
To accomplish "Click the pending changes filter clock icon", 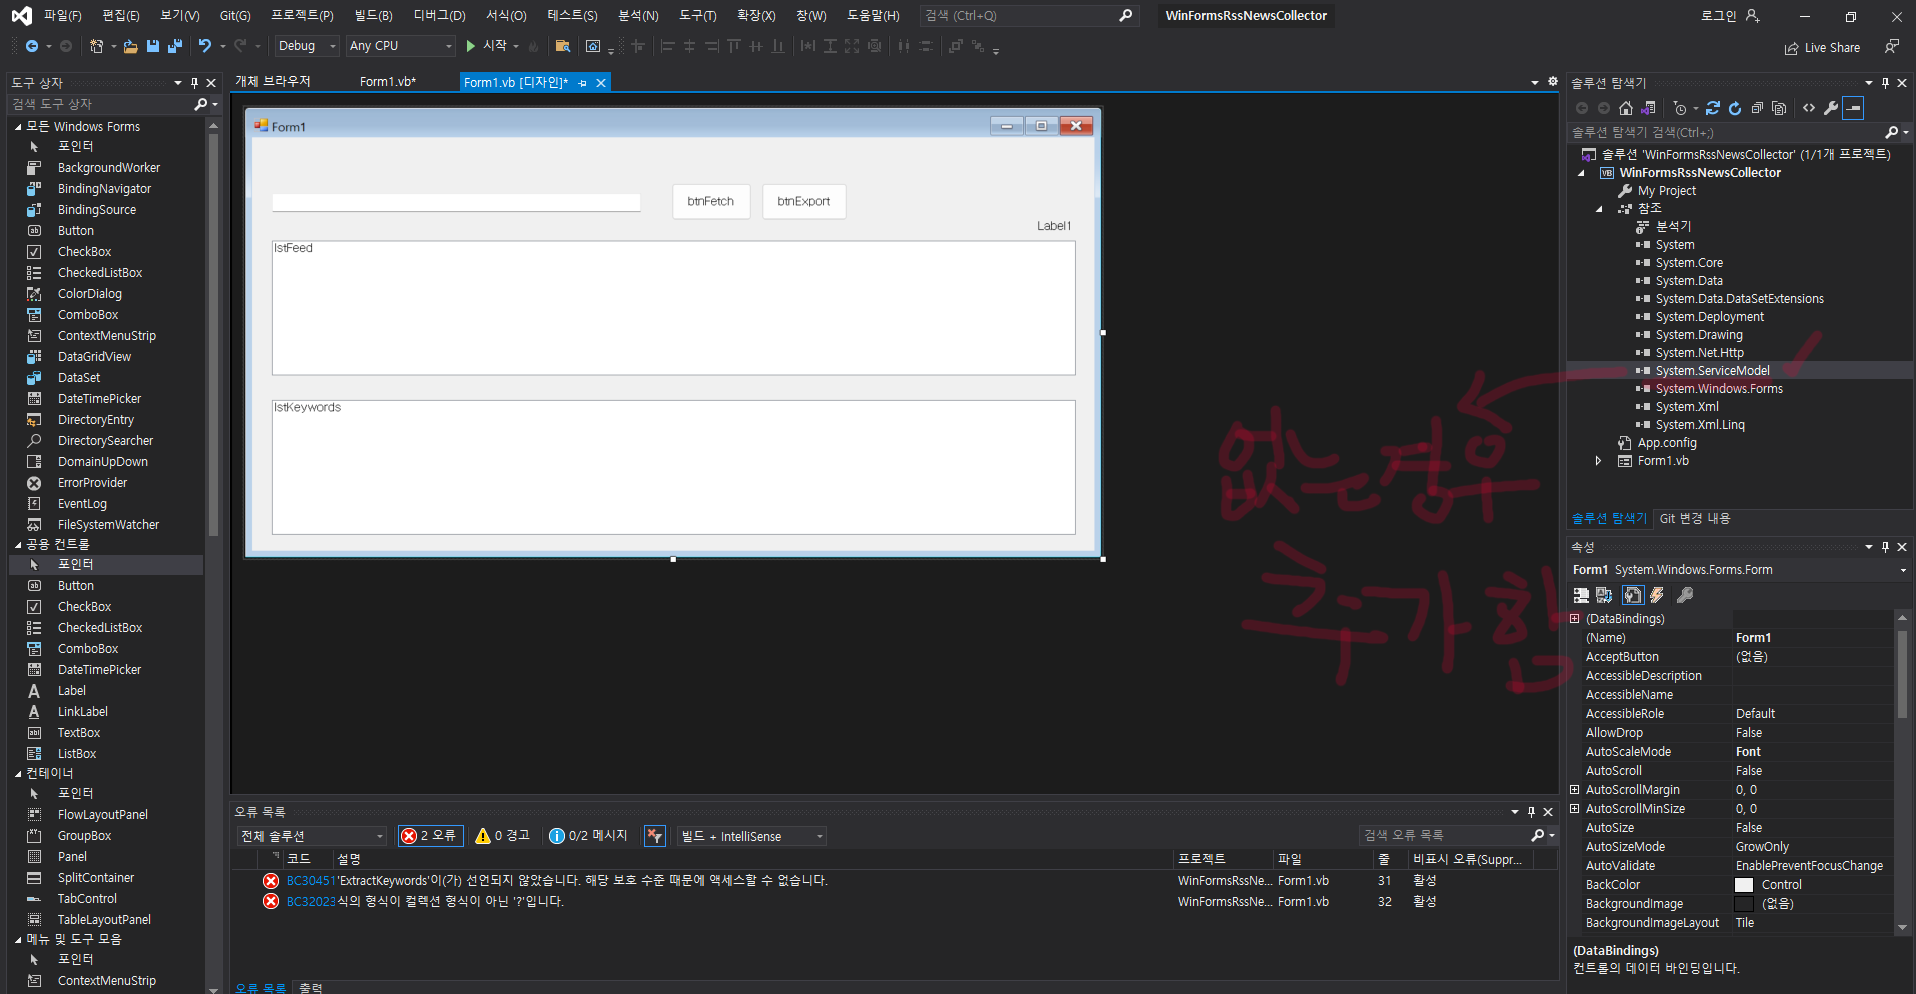I will click(x=1681, y=108).
